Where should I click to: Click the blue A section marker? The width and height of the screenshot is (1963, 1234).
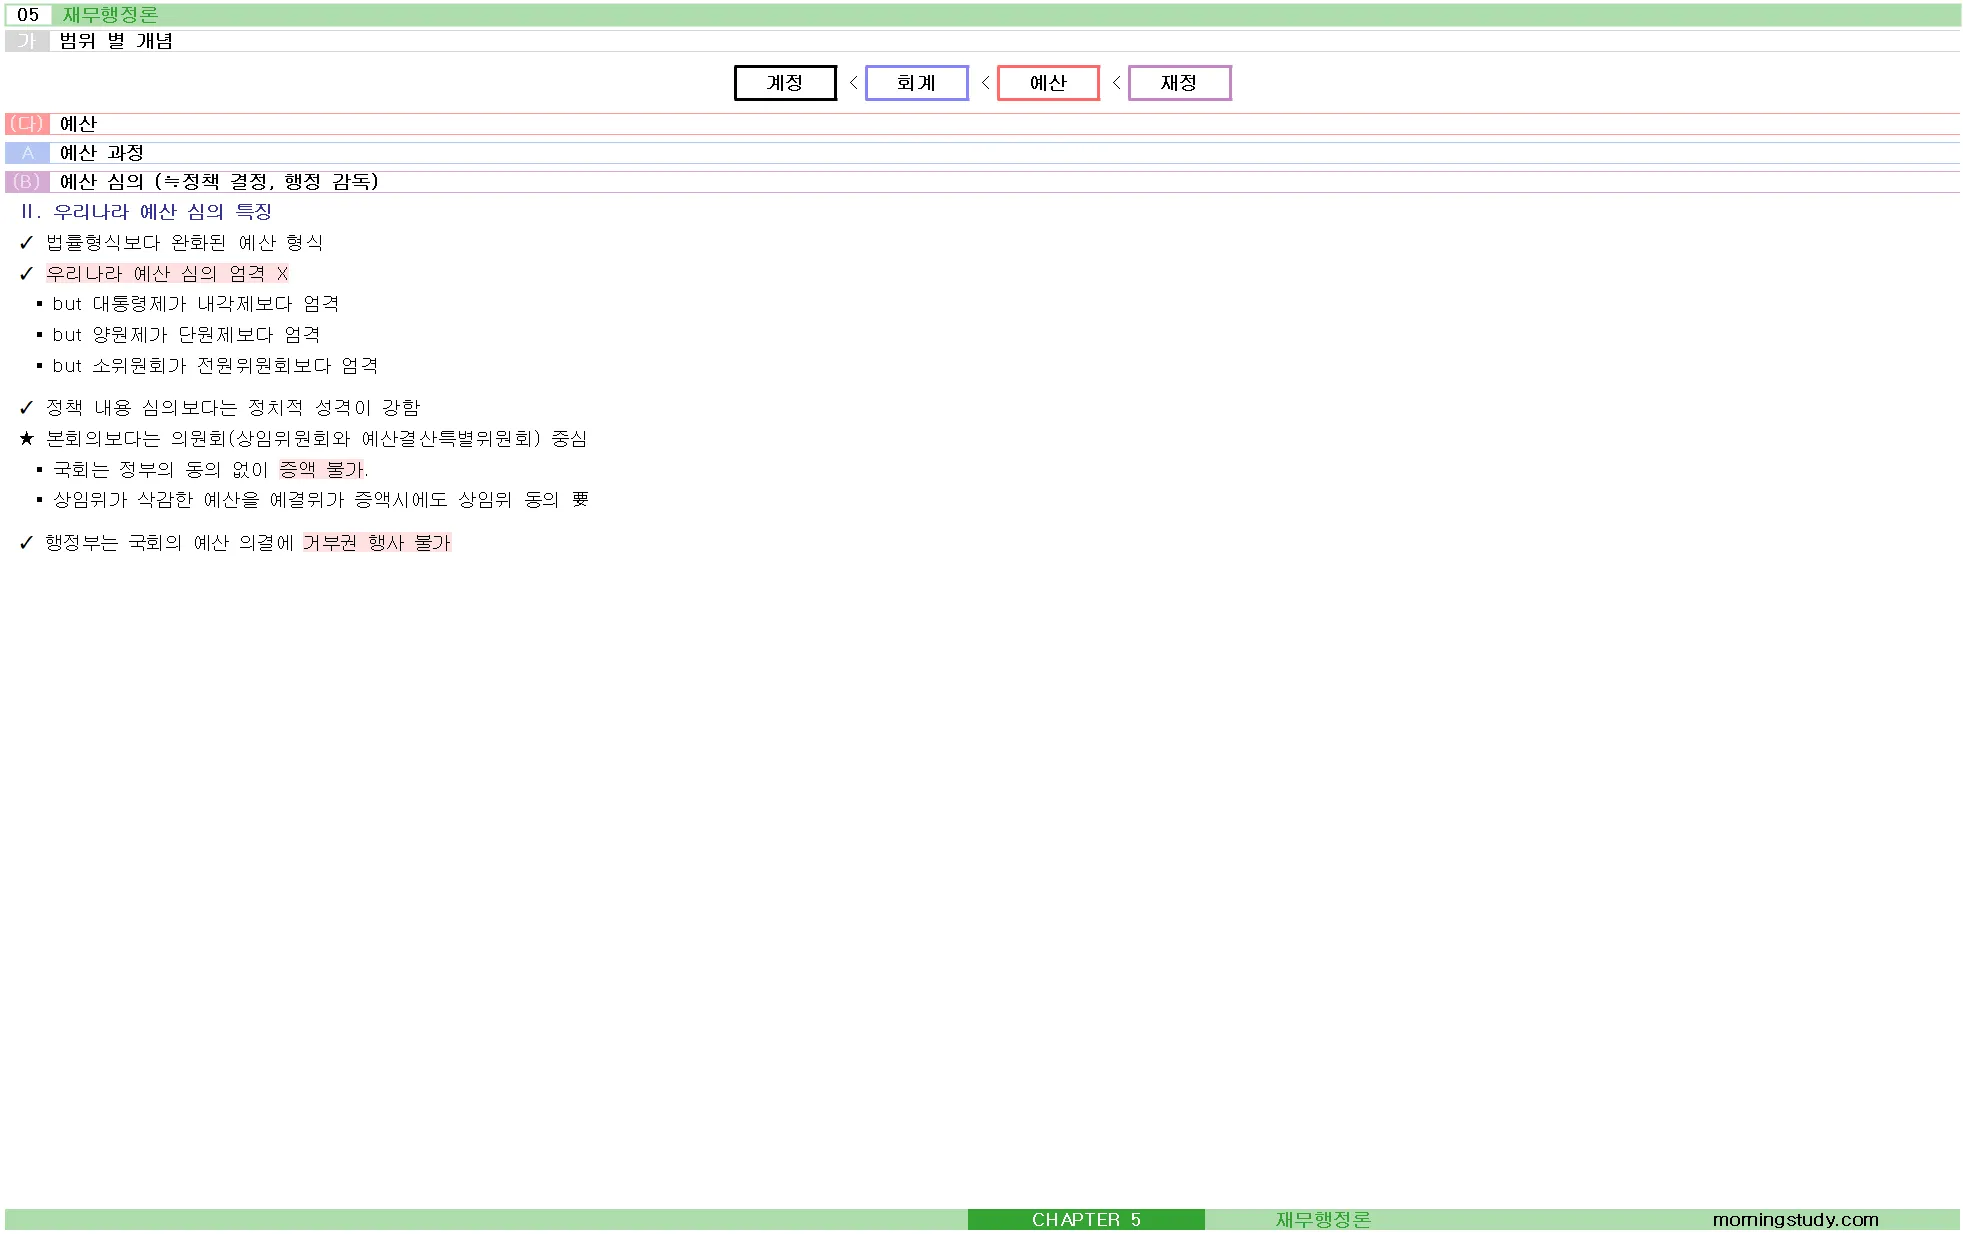(x=27, y=153)
